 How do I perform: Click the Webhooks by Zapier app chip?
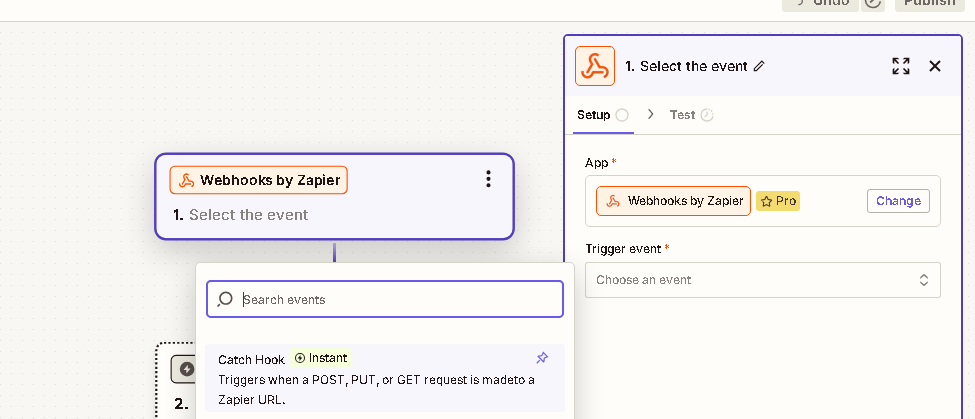673,201
